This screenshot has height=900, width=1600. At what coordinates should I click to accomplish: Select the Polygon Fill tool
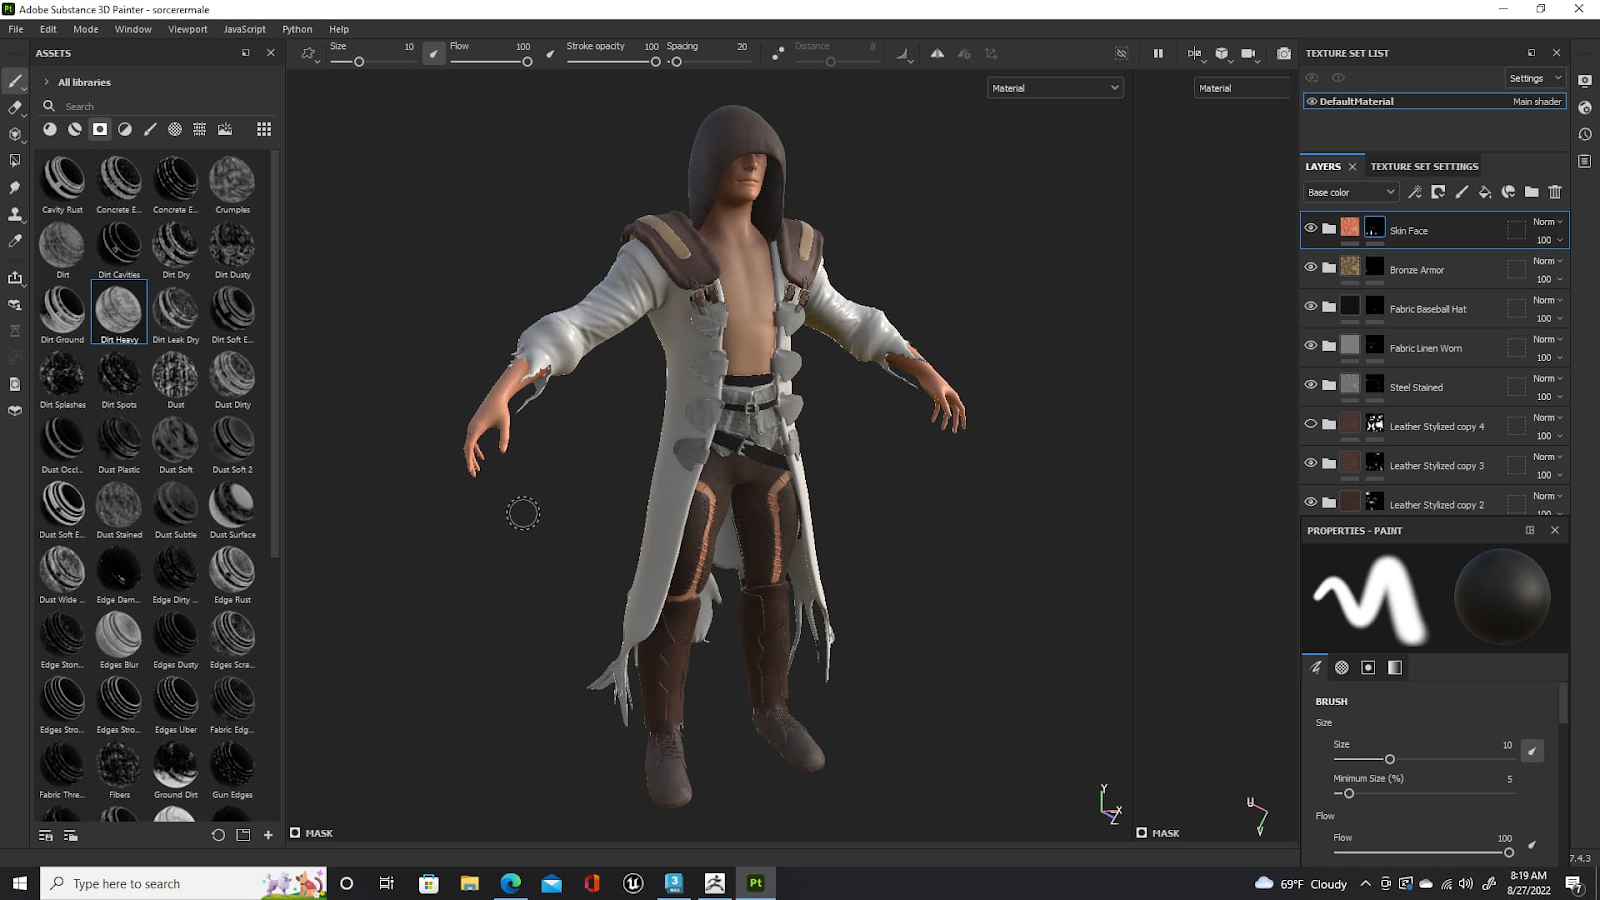(x=15, y=160)
